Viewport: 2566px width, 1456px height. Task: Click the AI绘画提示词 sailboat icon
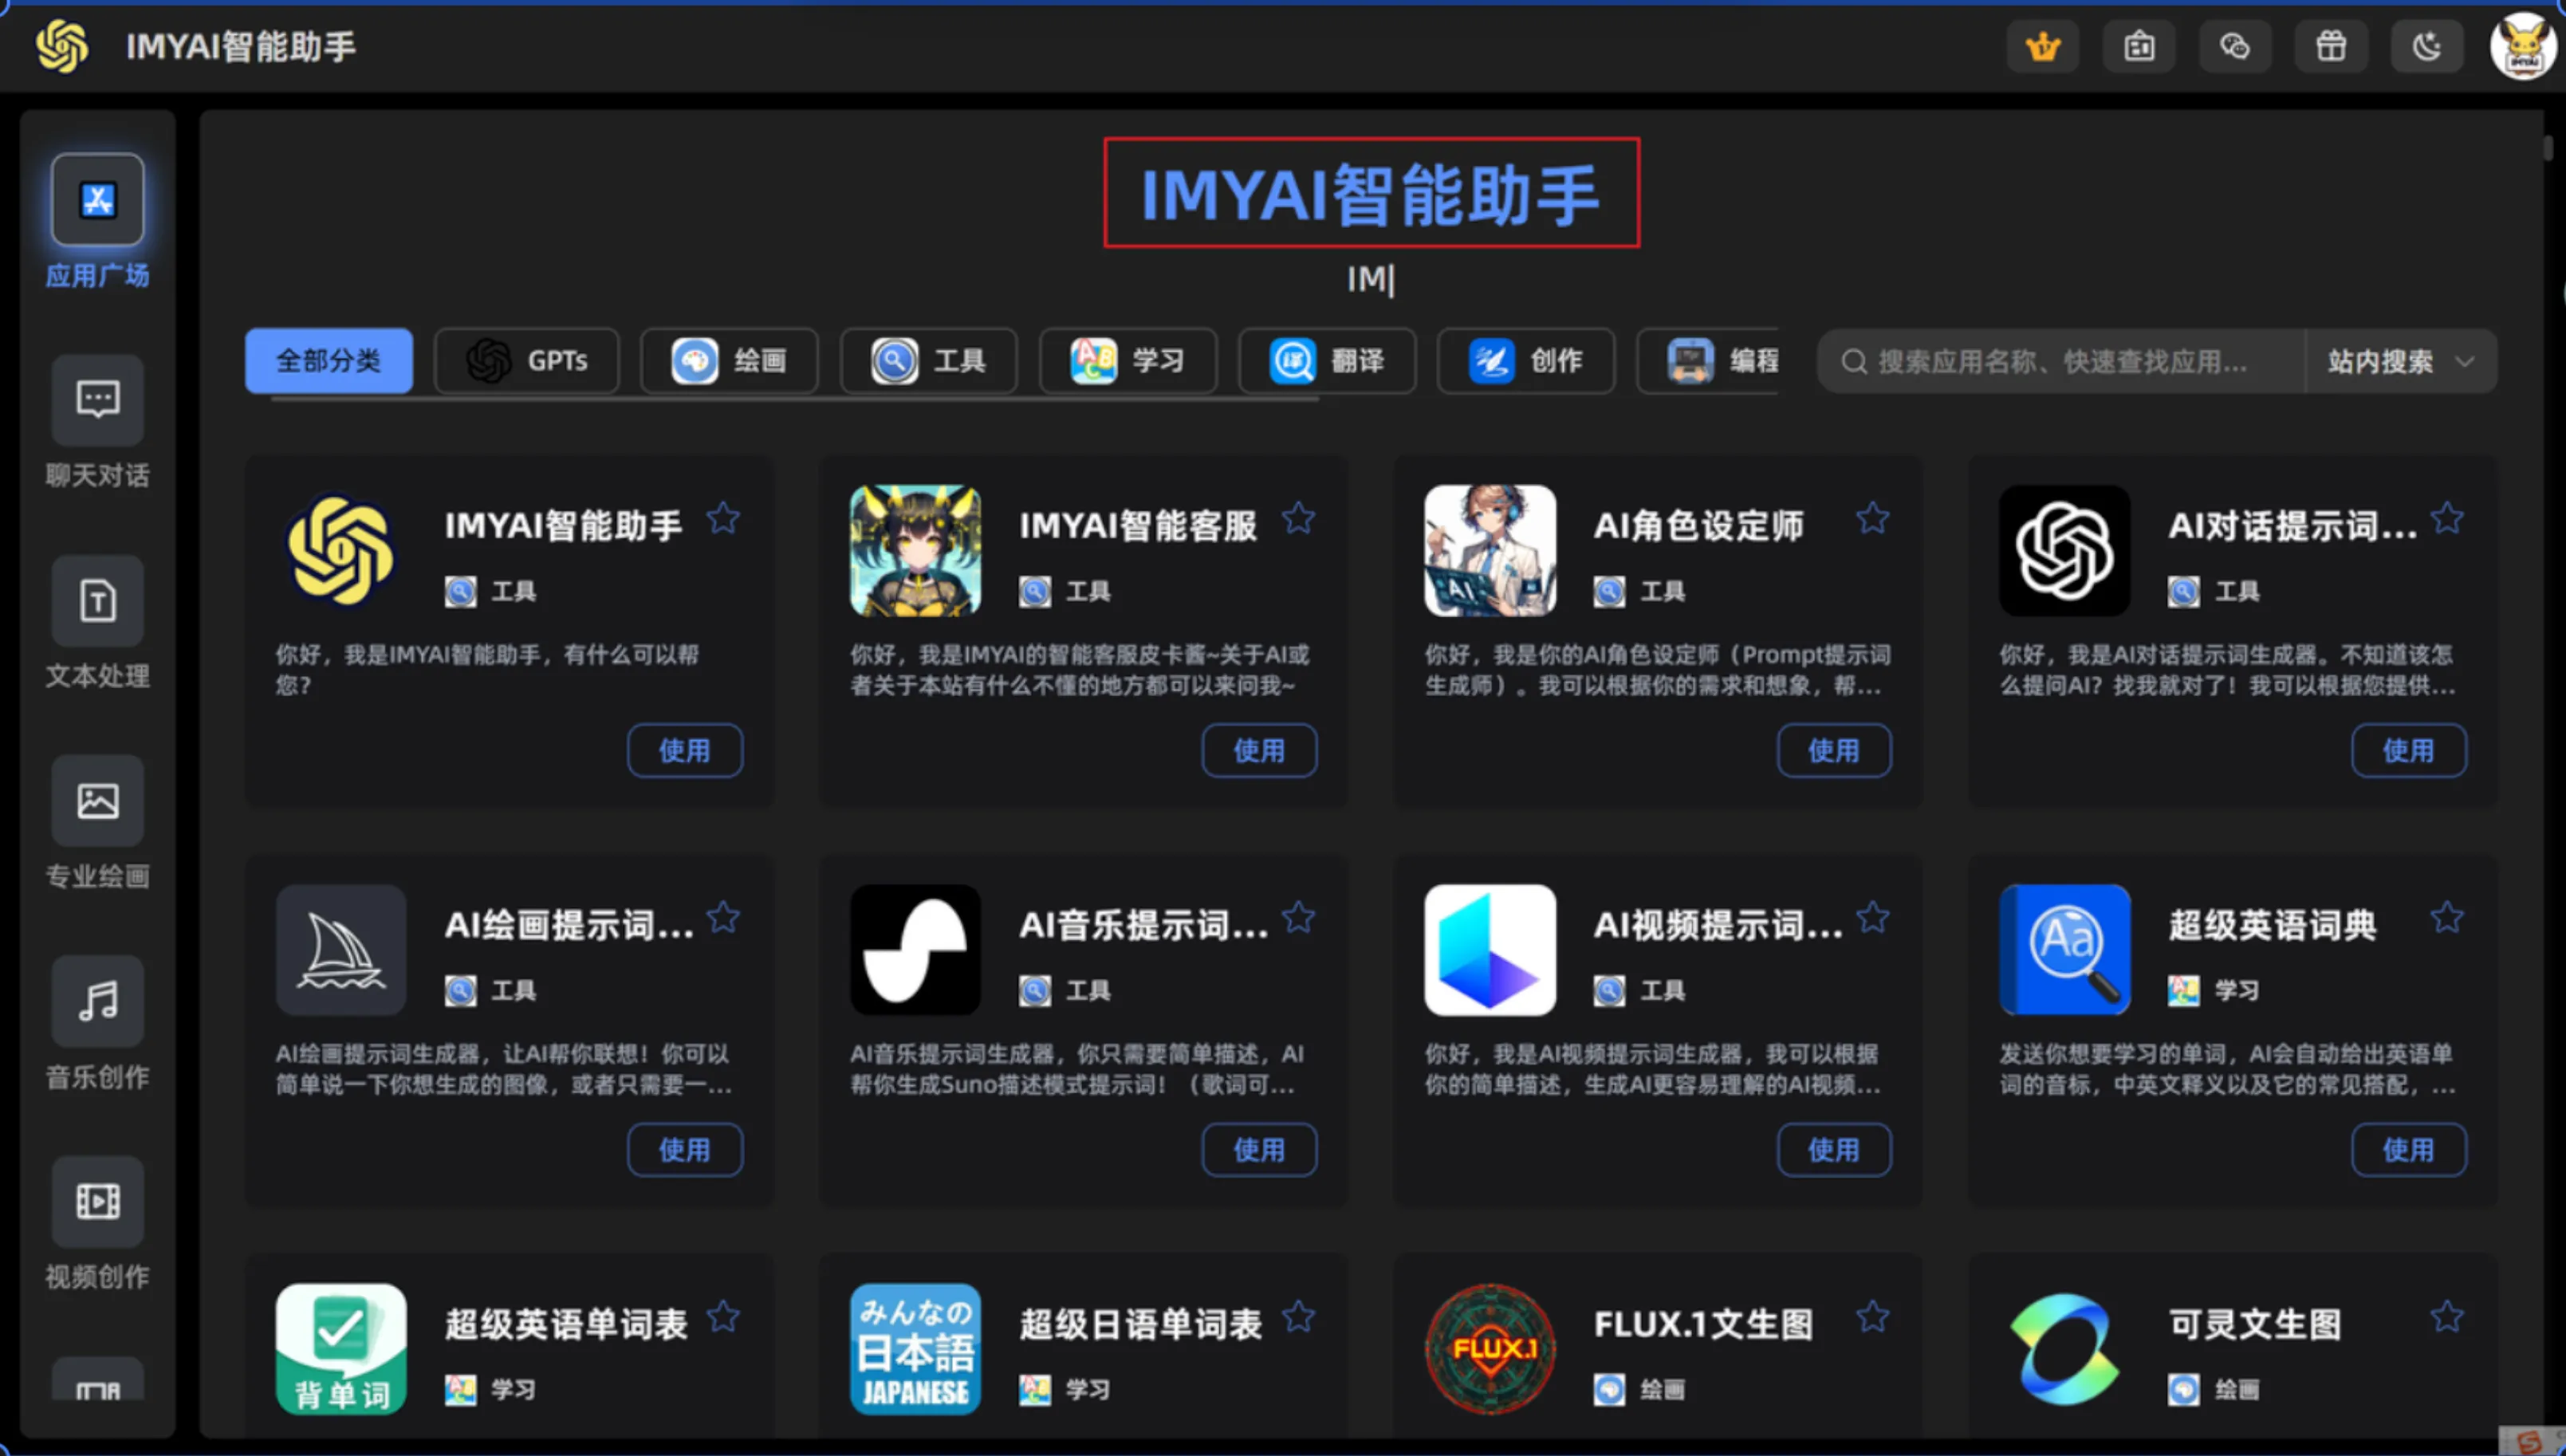(341, 949)
